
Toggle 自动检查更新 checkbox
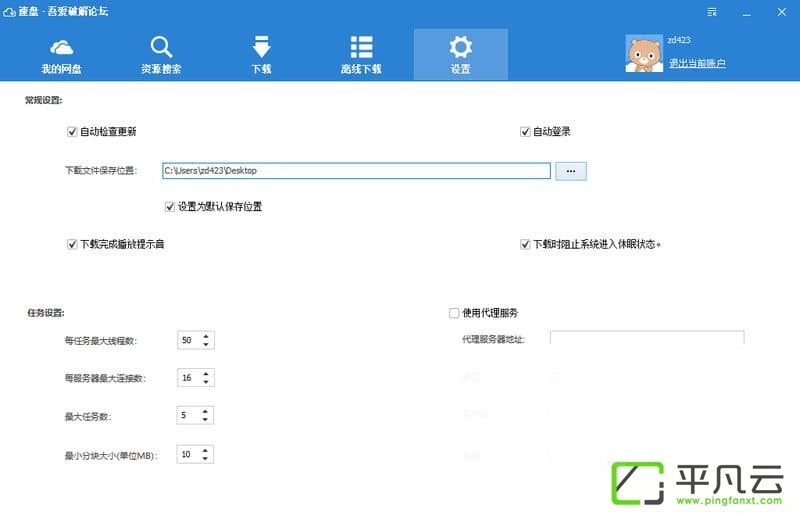pos(72,132)
